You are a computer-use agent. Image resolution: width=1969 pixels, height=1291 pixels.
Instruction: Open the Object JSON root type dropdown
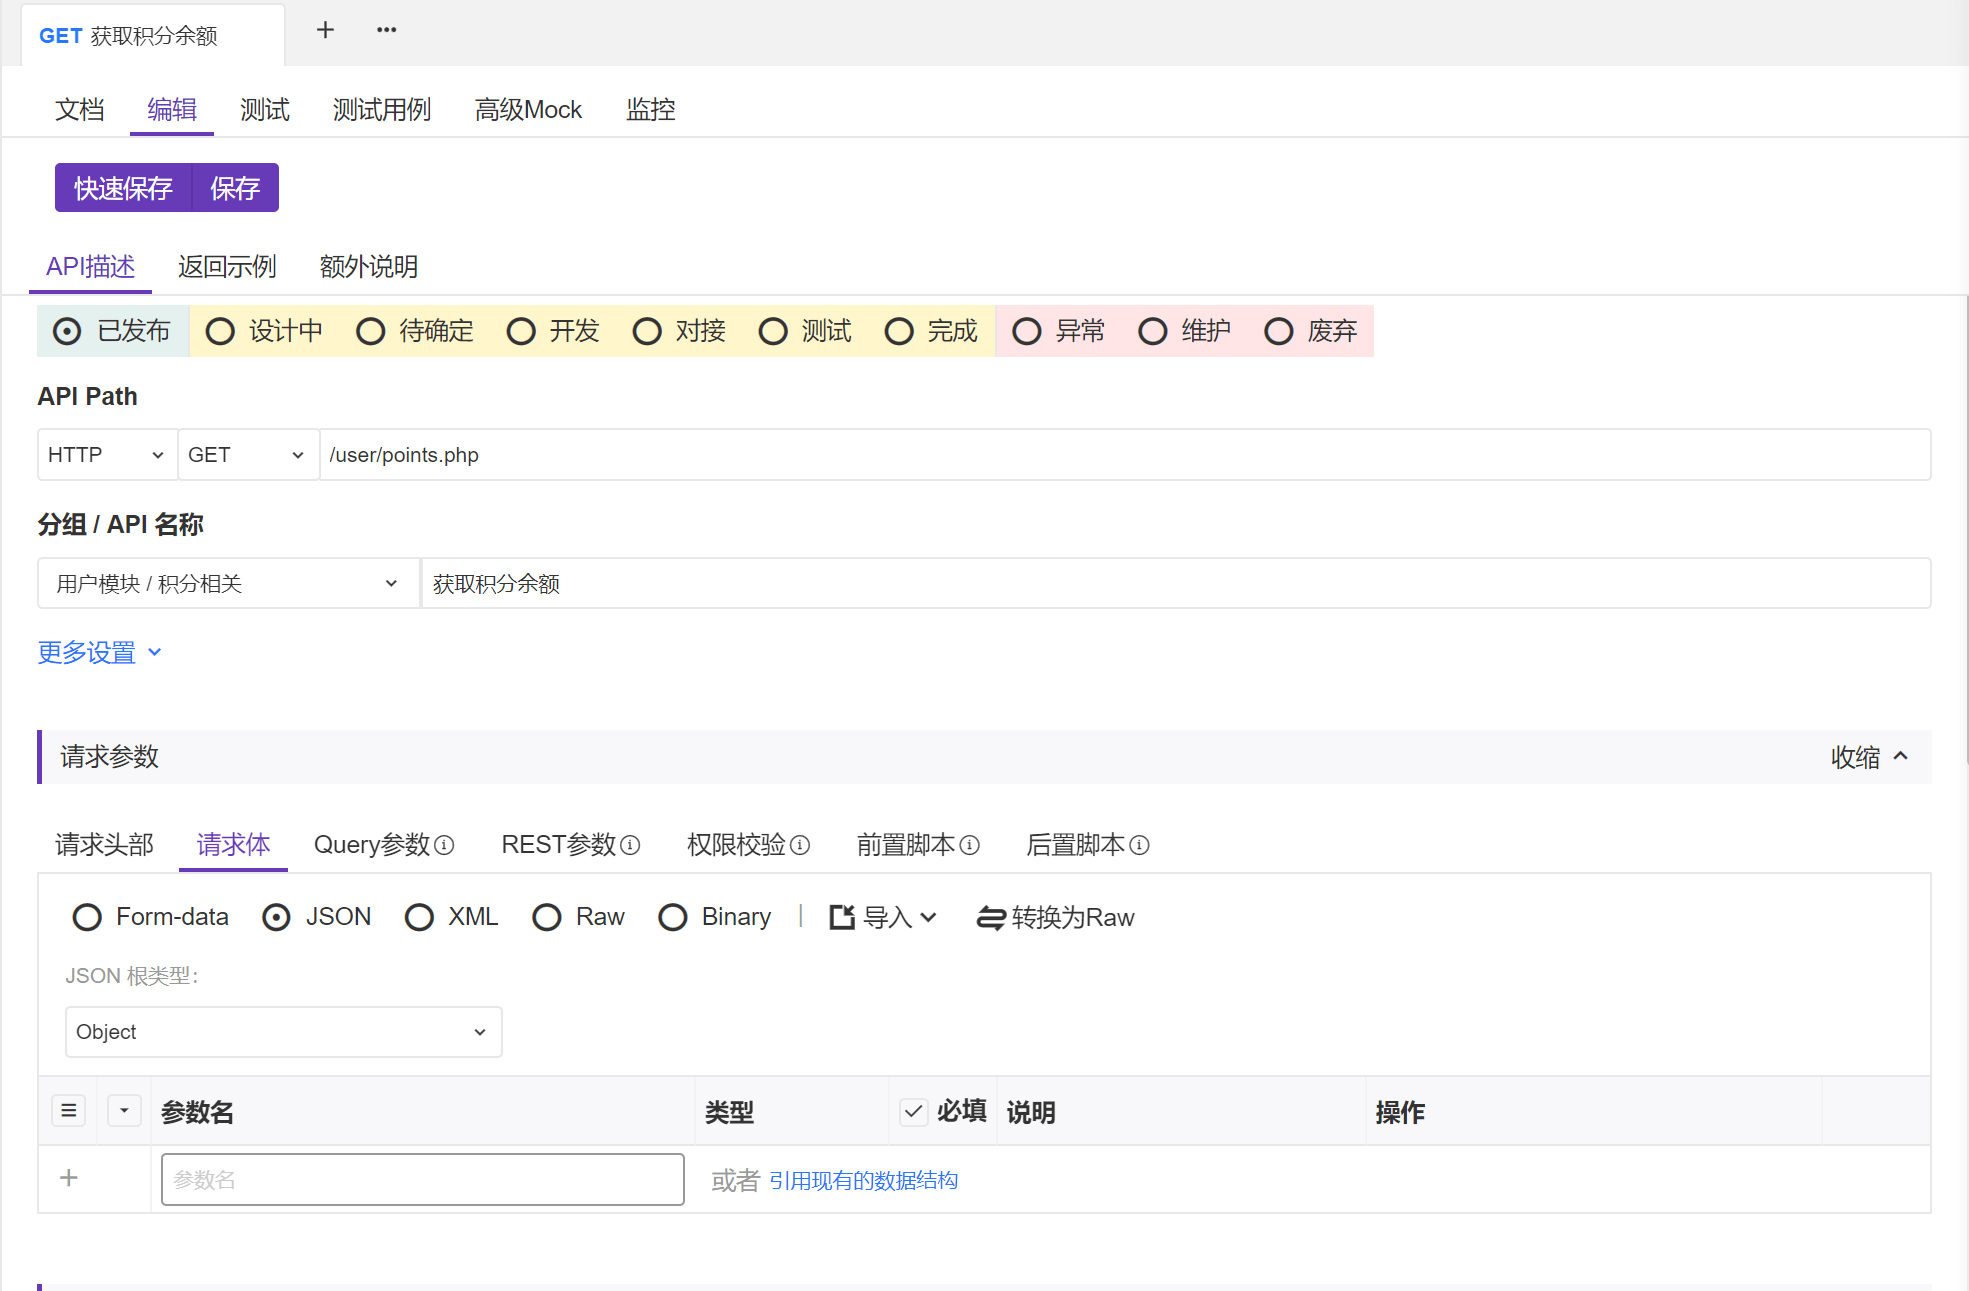tap(283, 1032)
